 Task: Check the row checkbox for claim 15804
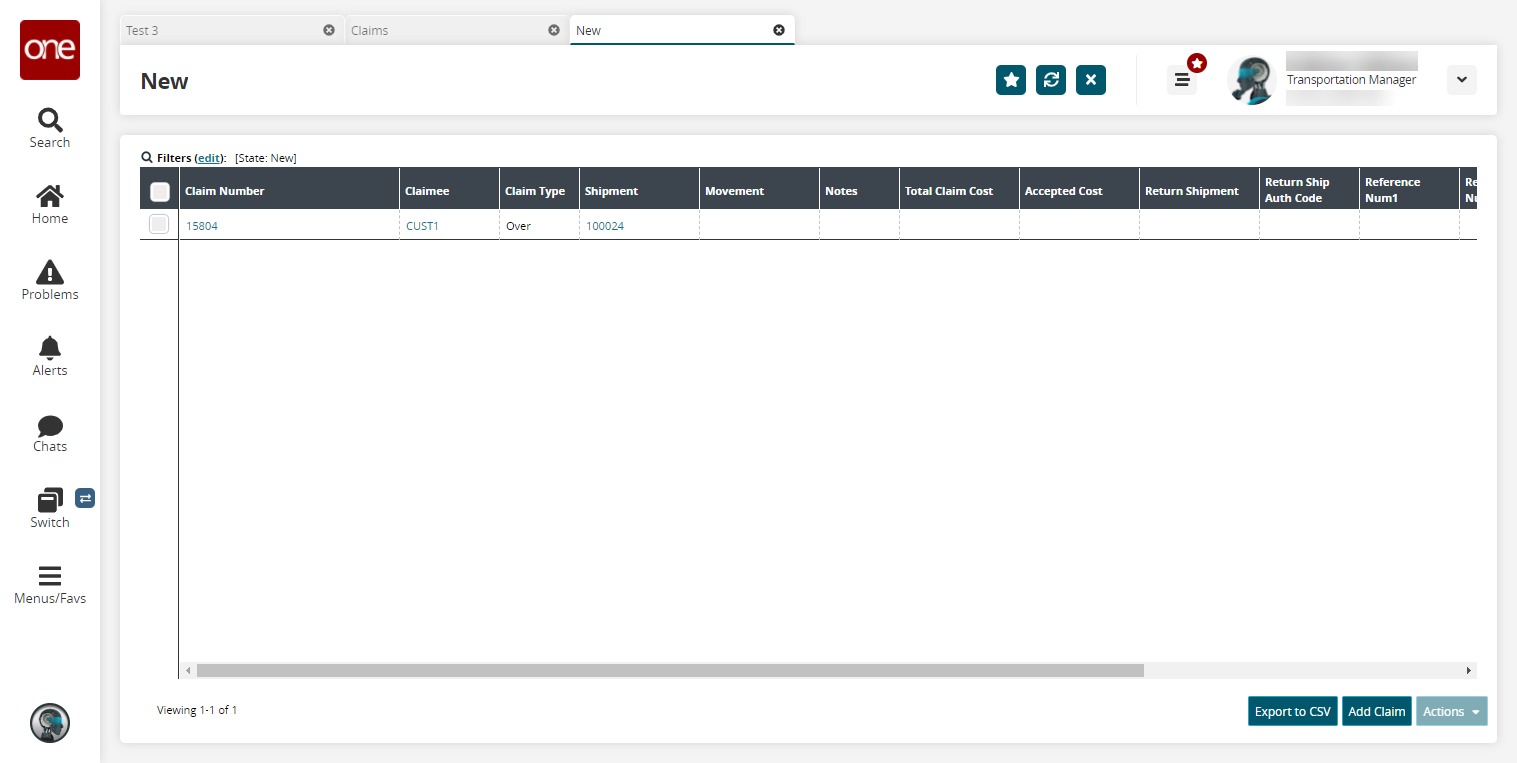click(159, 225)
